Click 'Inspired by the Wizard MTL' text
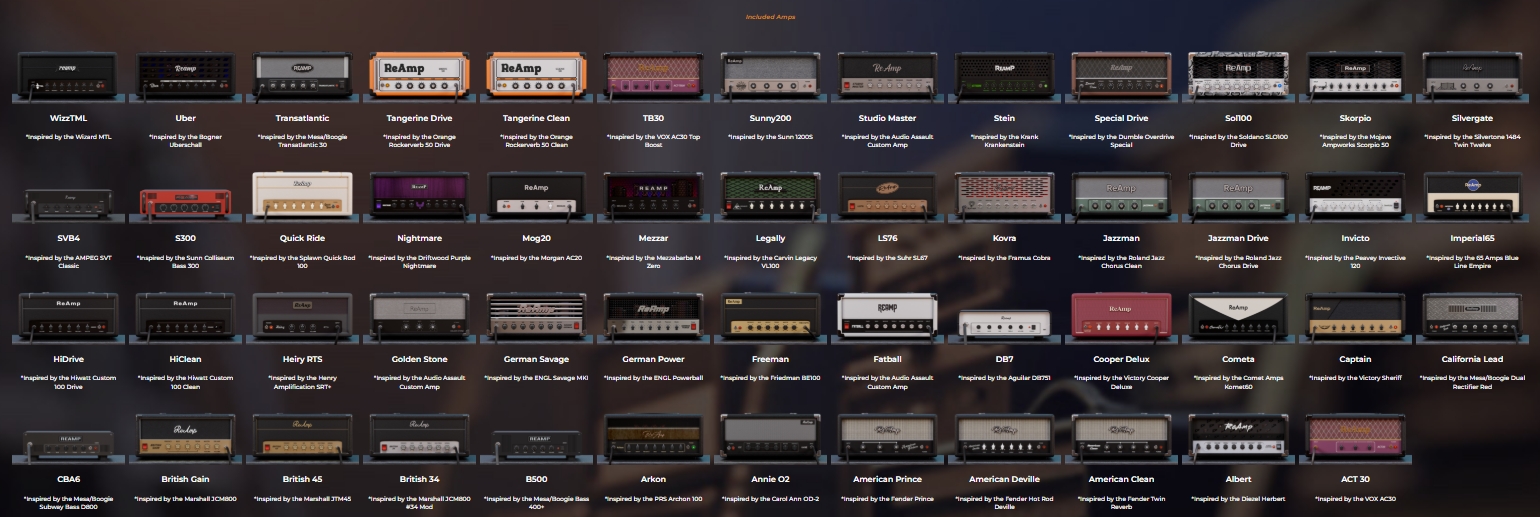 (x=68, y=137)
